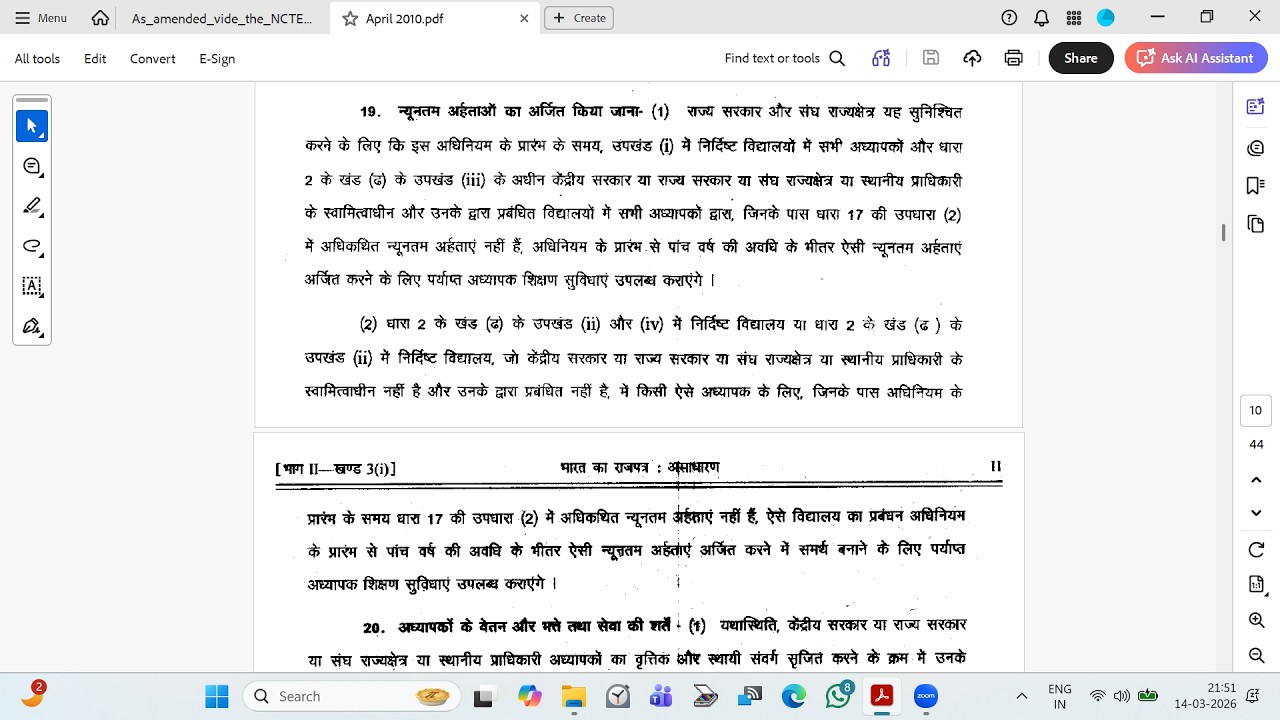Screen dimensions: 1280x720
Task: Select the Fill and Sign pen tool
Action: coord(32,326)
